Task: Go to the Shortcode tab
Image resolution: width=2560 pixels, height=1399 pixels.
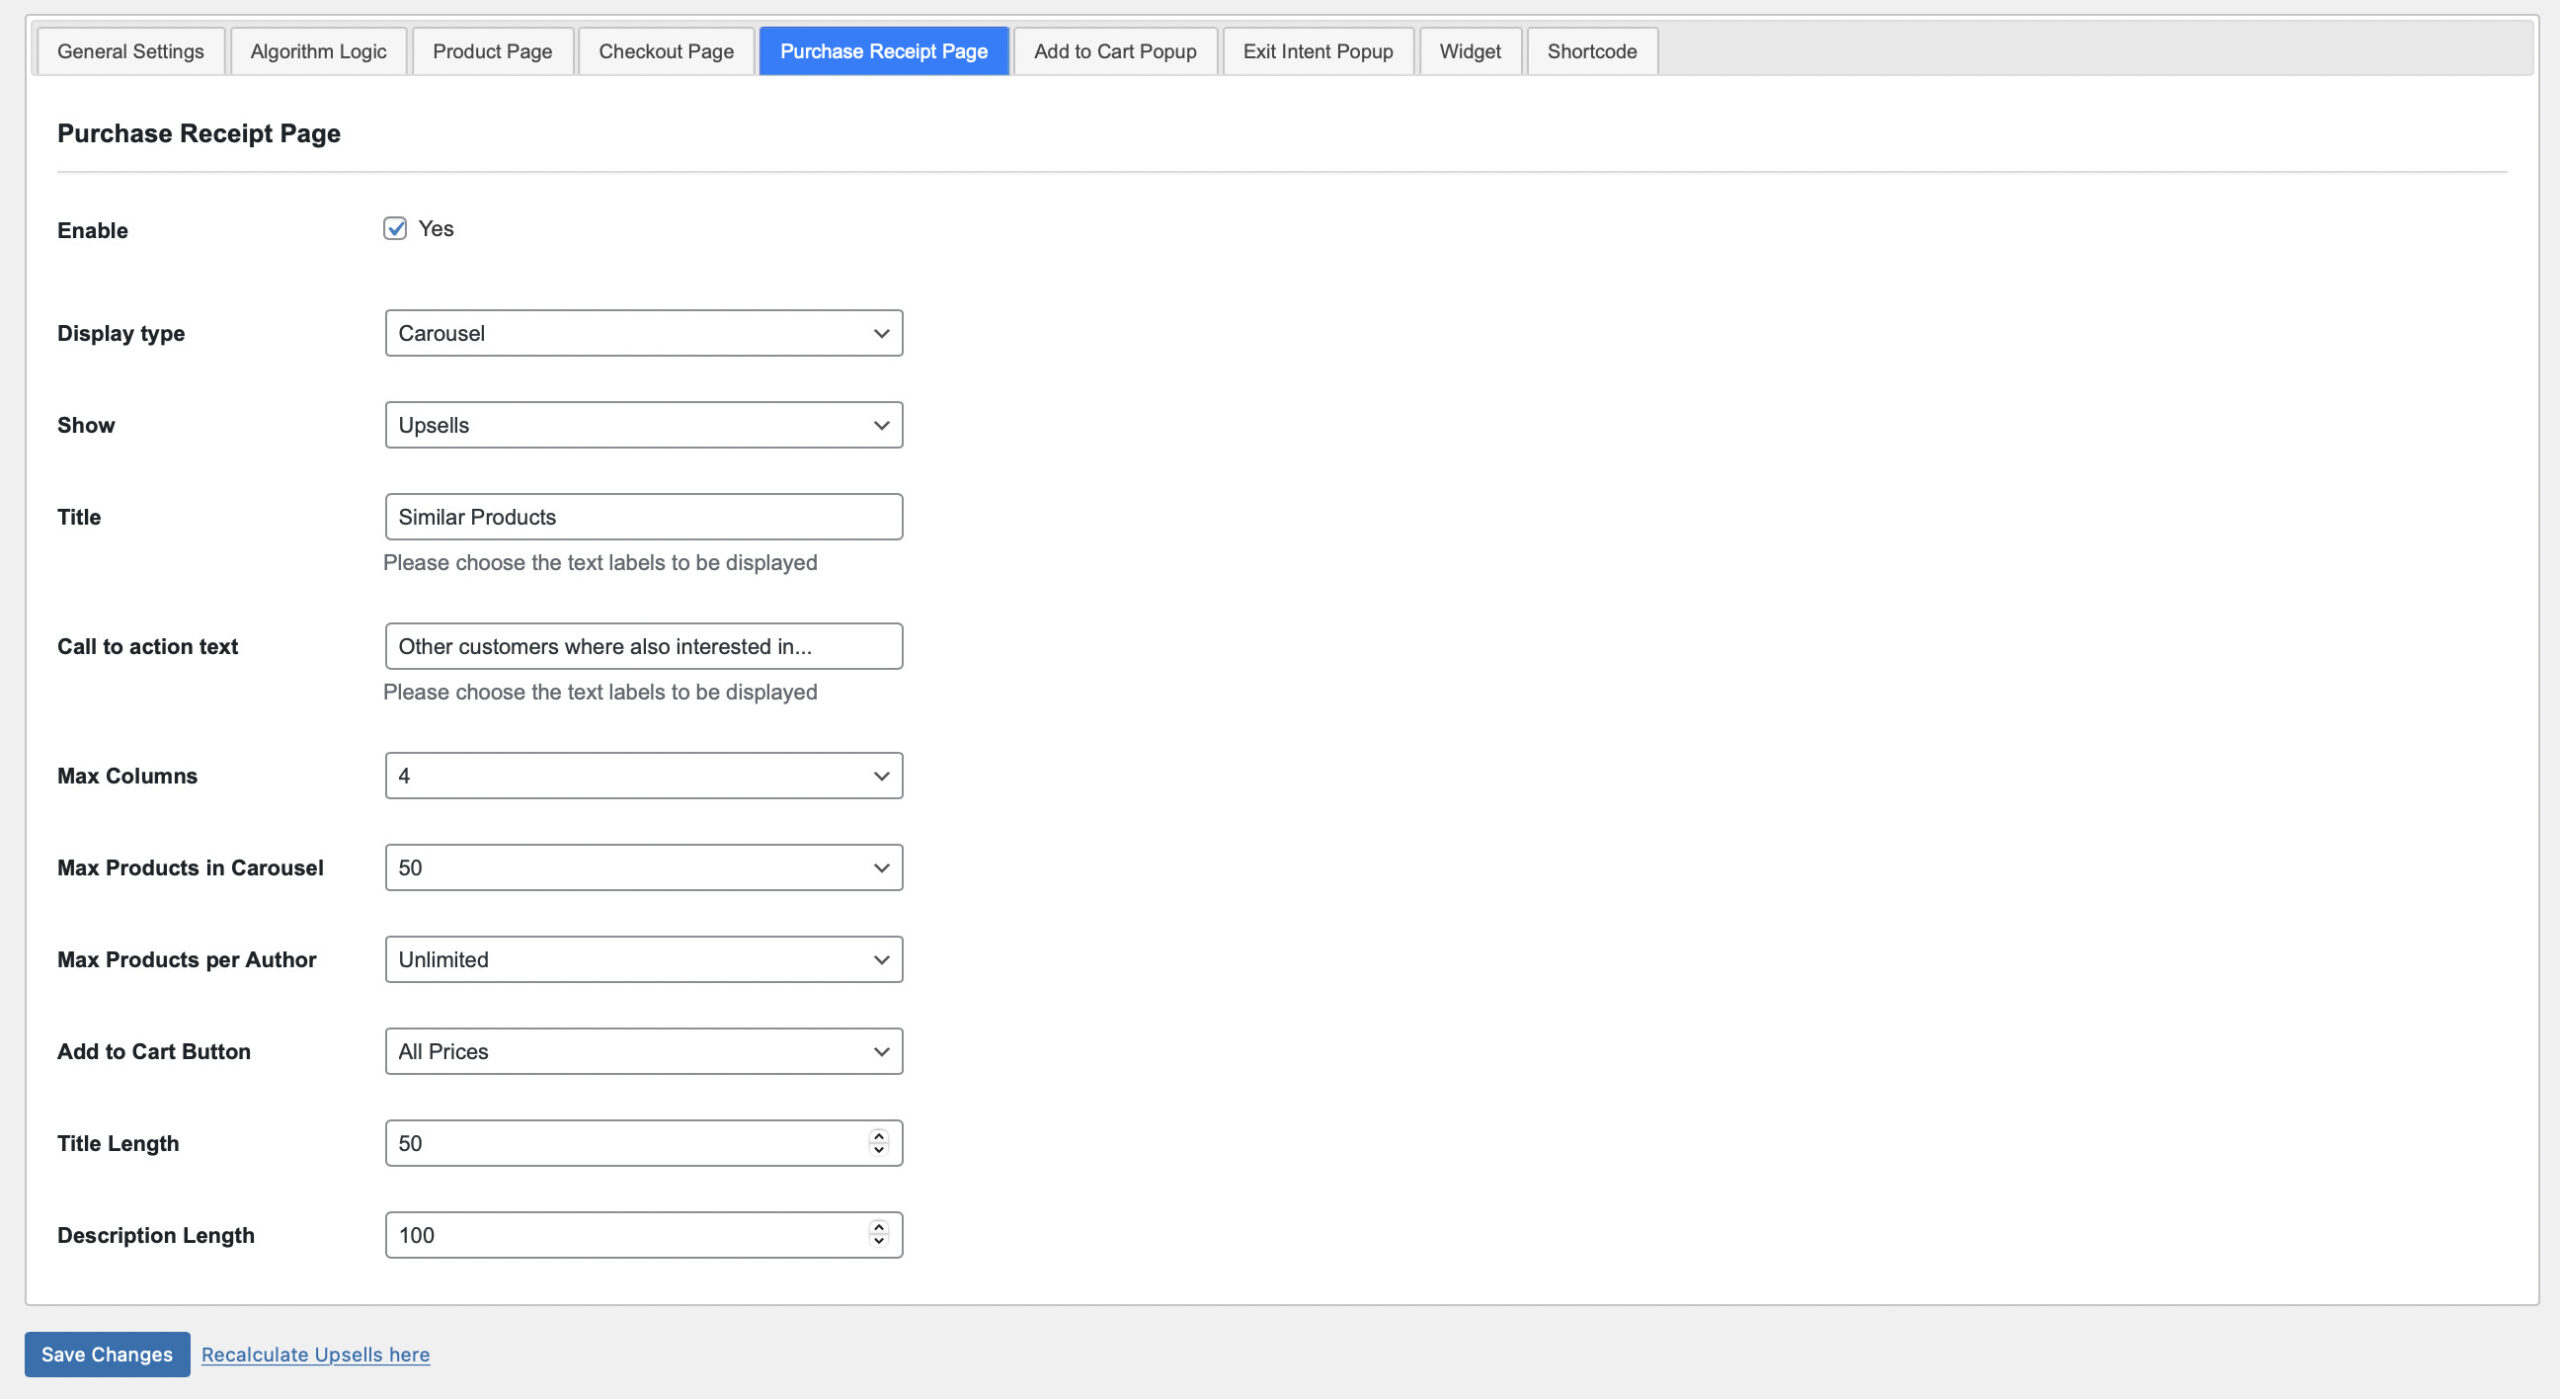Action: (1592, 51)
